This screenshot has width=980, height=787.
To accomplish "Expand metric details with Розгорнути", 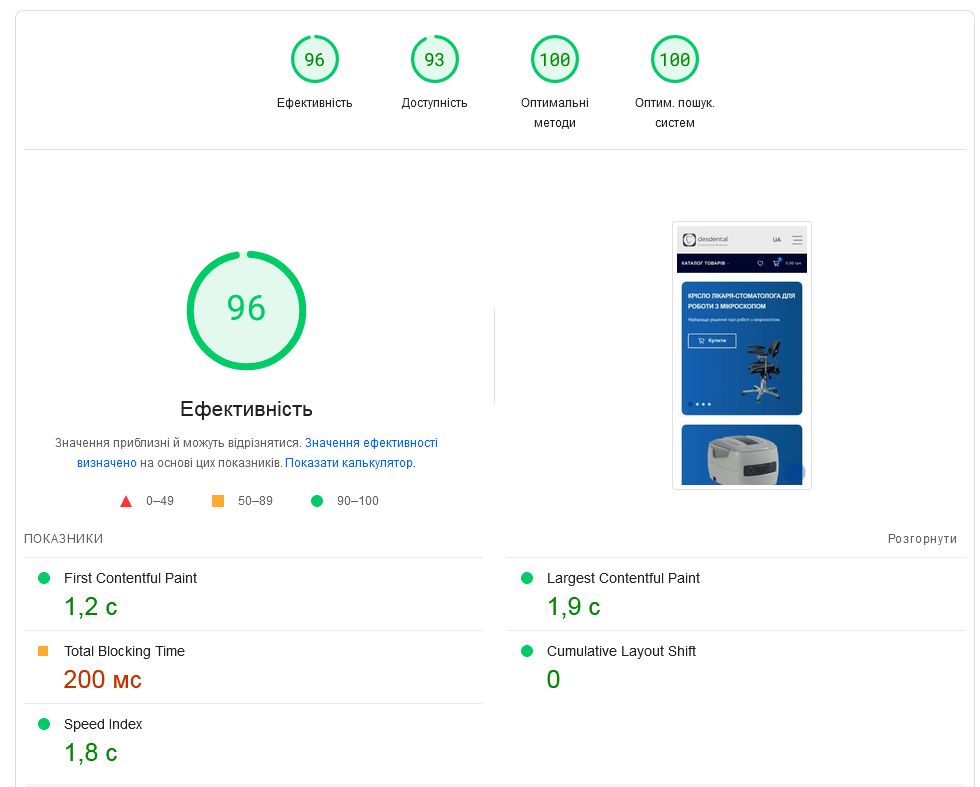I will pyautogui.click(x=922, y=539).
